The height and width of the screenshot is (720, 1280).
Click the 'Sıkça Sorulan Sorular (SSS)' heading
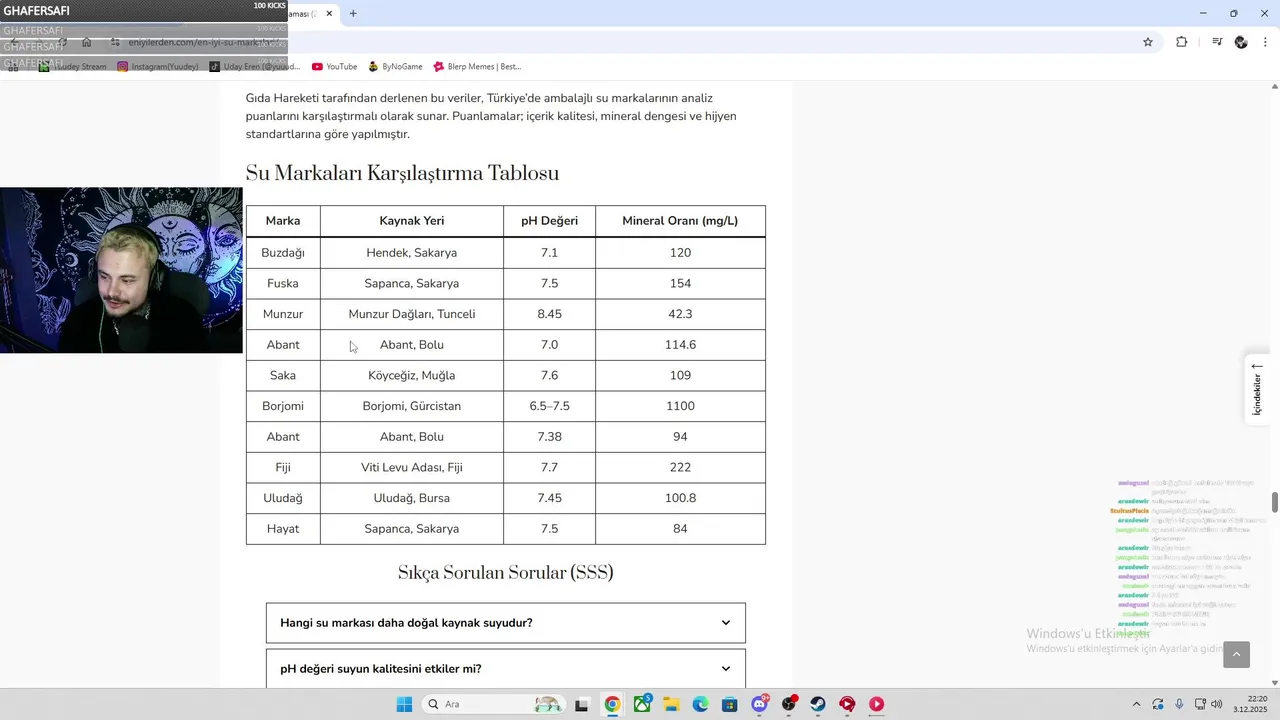[506, 573]
